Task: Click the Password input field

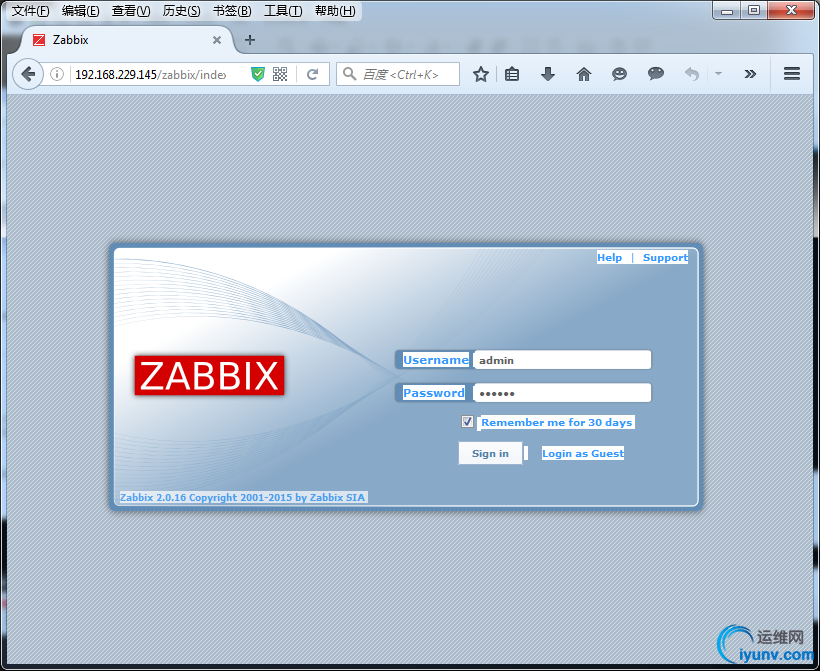Action: click(562, 393)
